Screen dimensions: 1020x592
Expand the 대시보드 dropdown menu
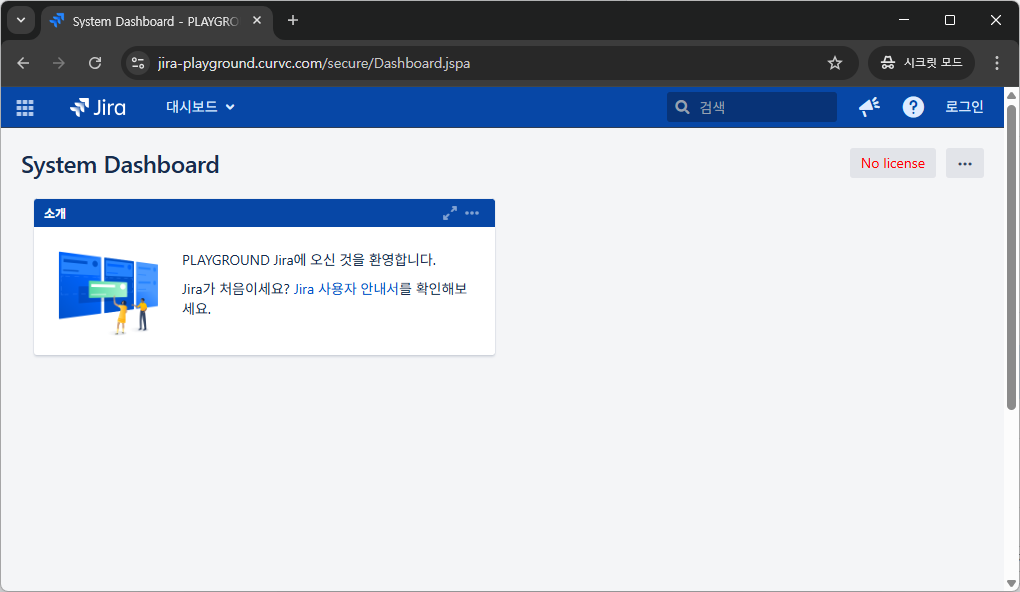tap(200, 107)
